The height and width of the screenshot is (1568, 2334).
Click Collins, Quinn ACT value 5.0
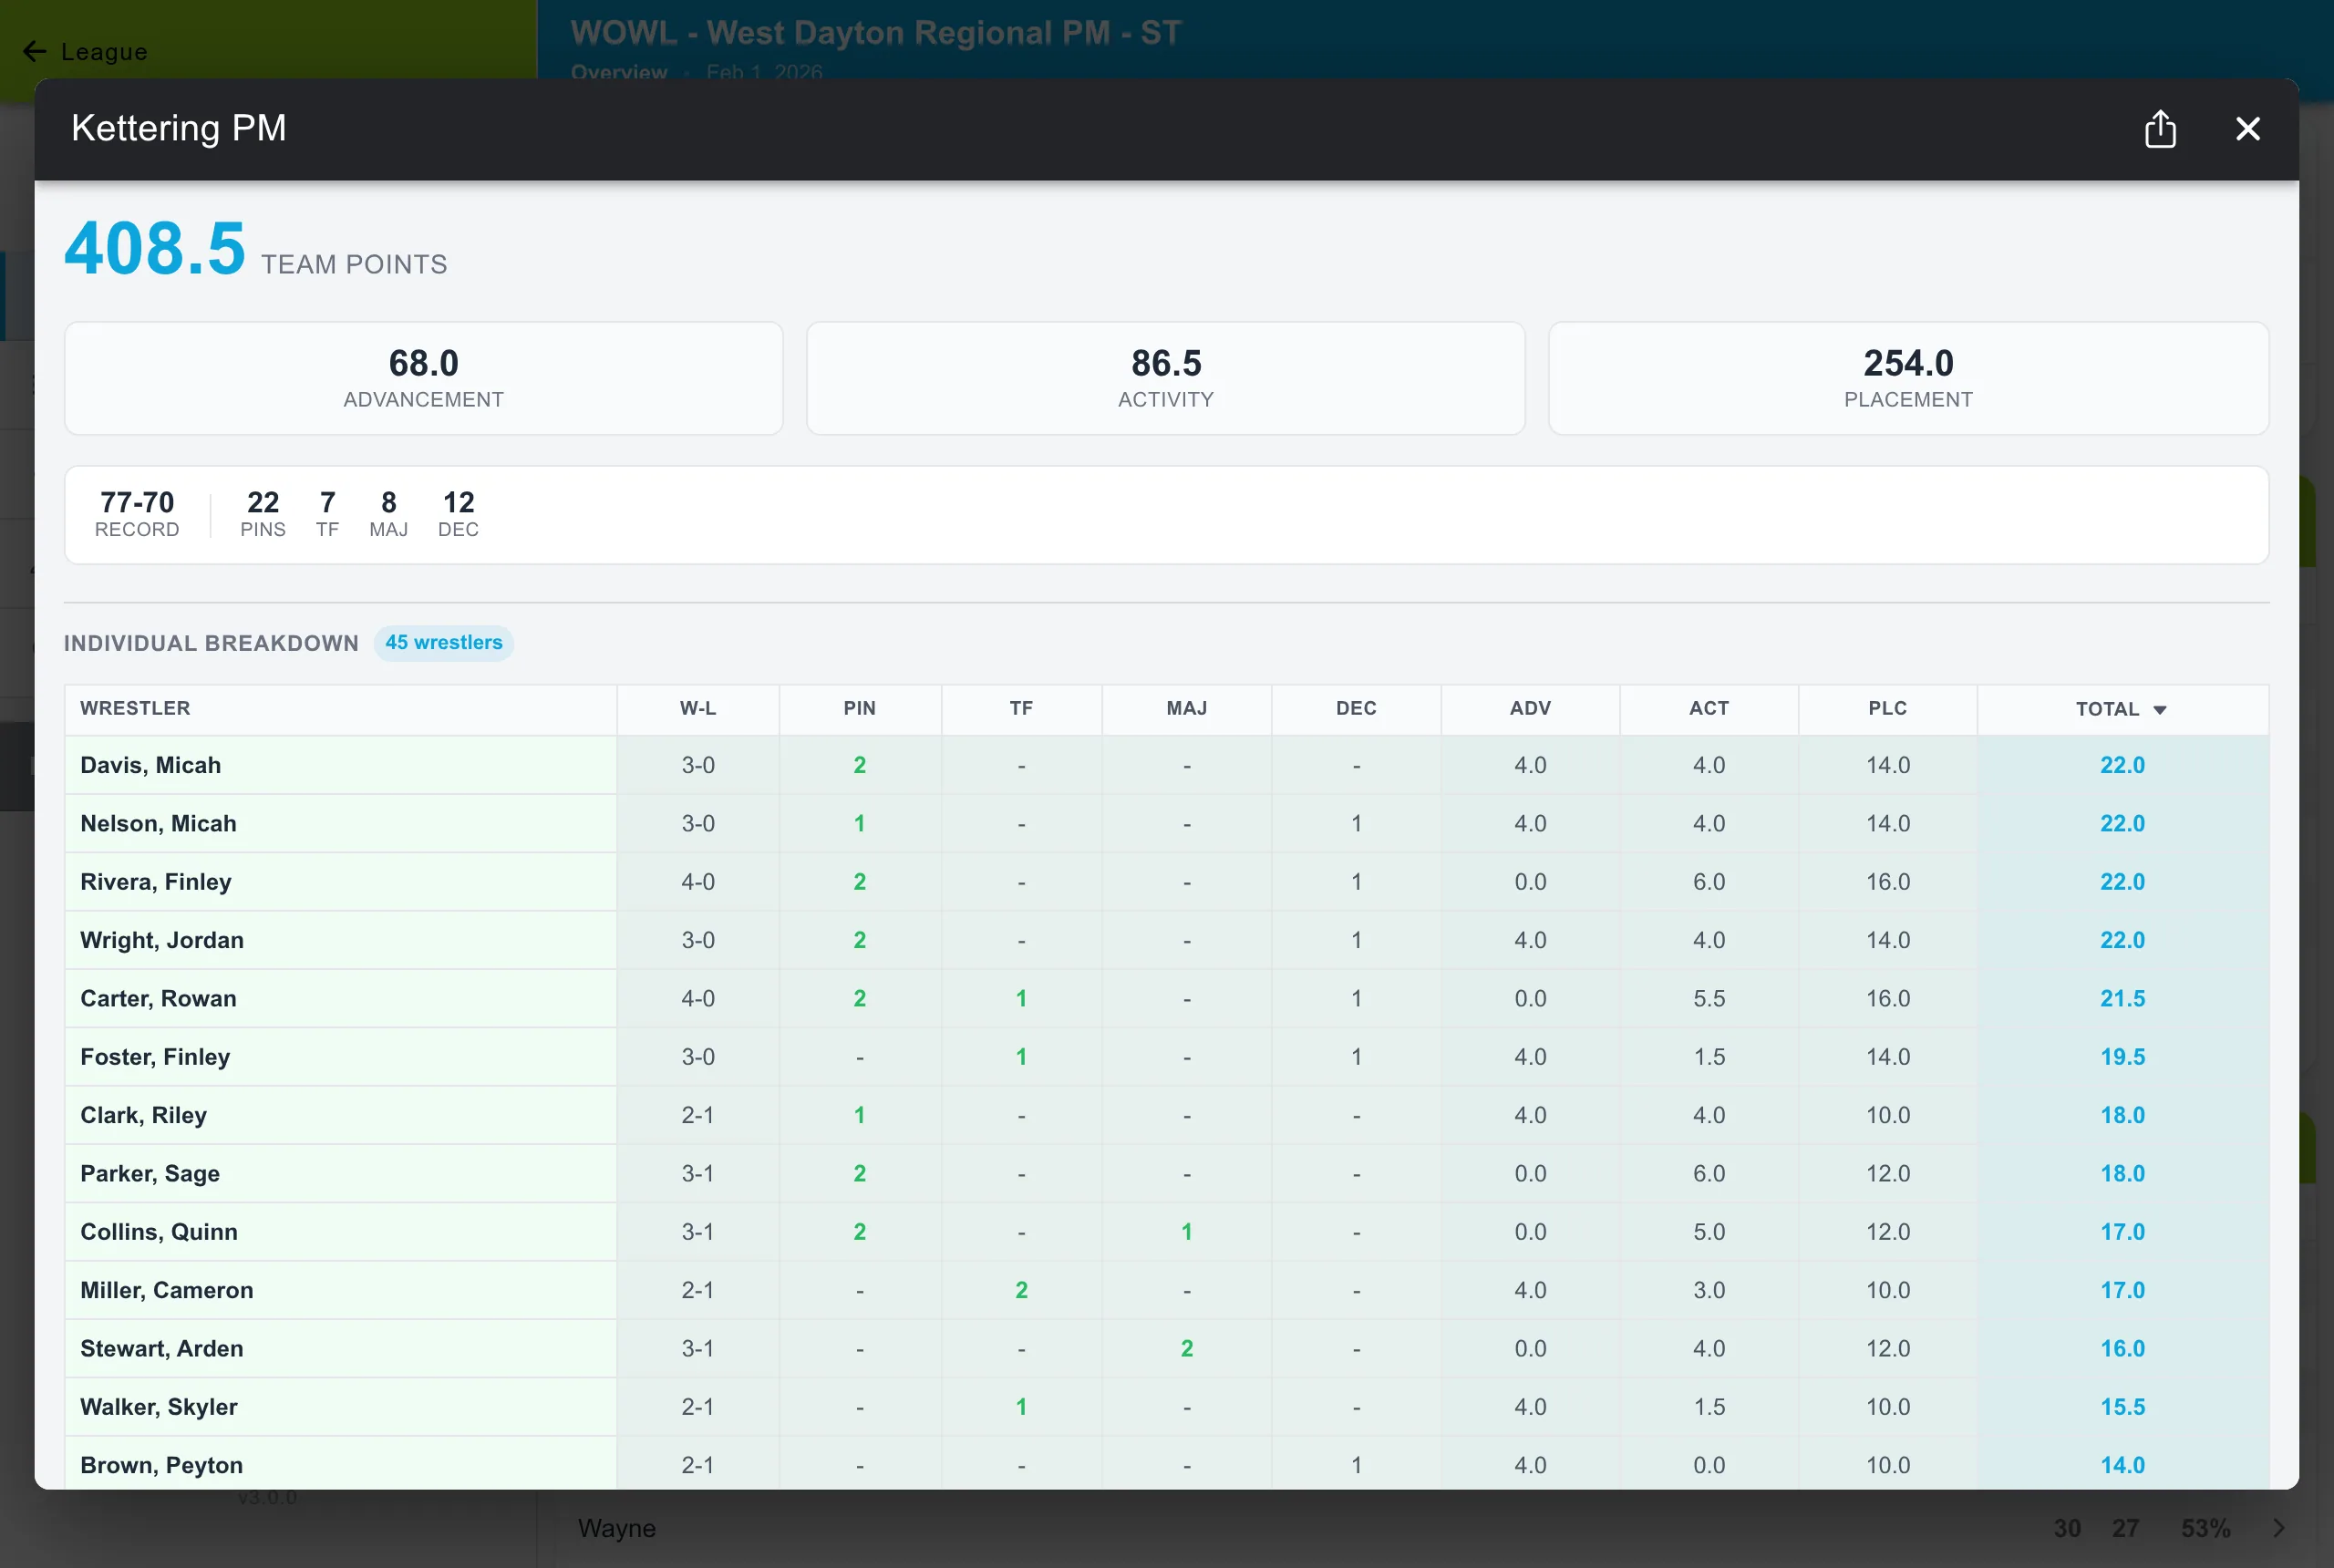tap(1708, 1231)
